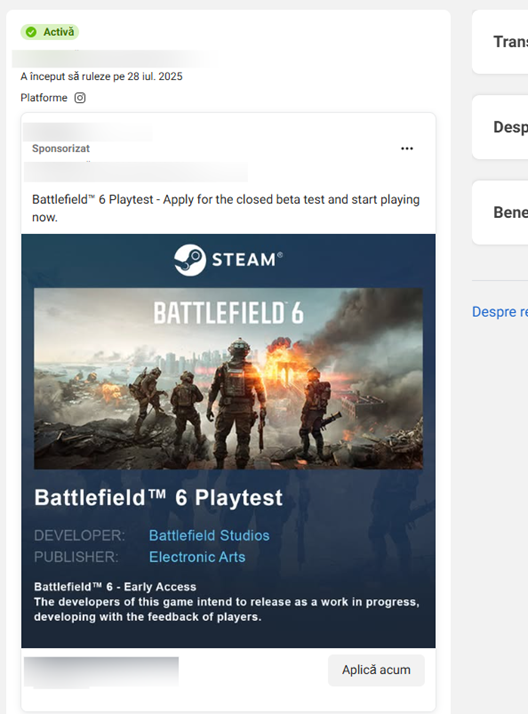Click the Sponsorizat label
The image size is (528, 714).
61,148
